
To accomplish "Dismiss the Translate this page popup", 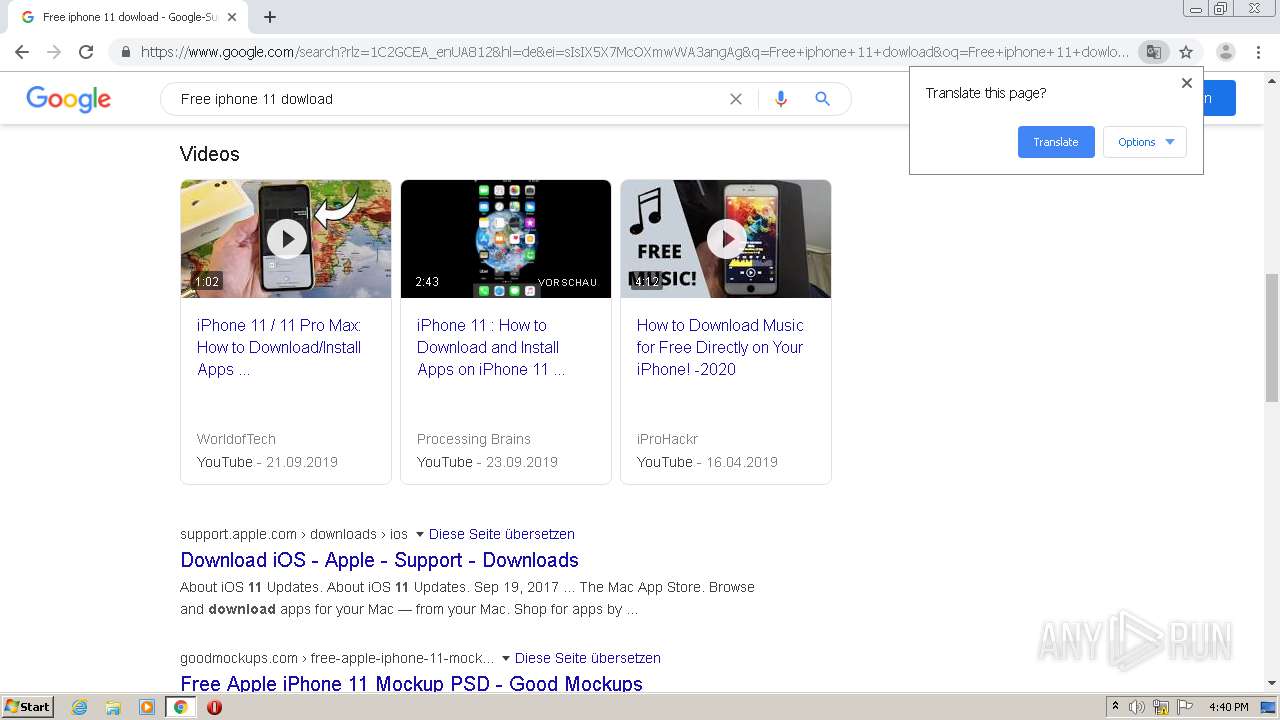I will pos(1187,83).
